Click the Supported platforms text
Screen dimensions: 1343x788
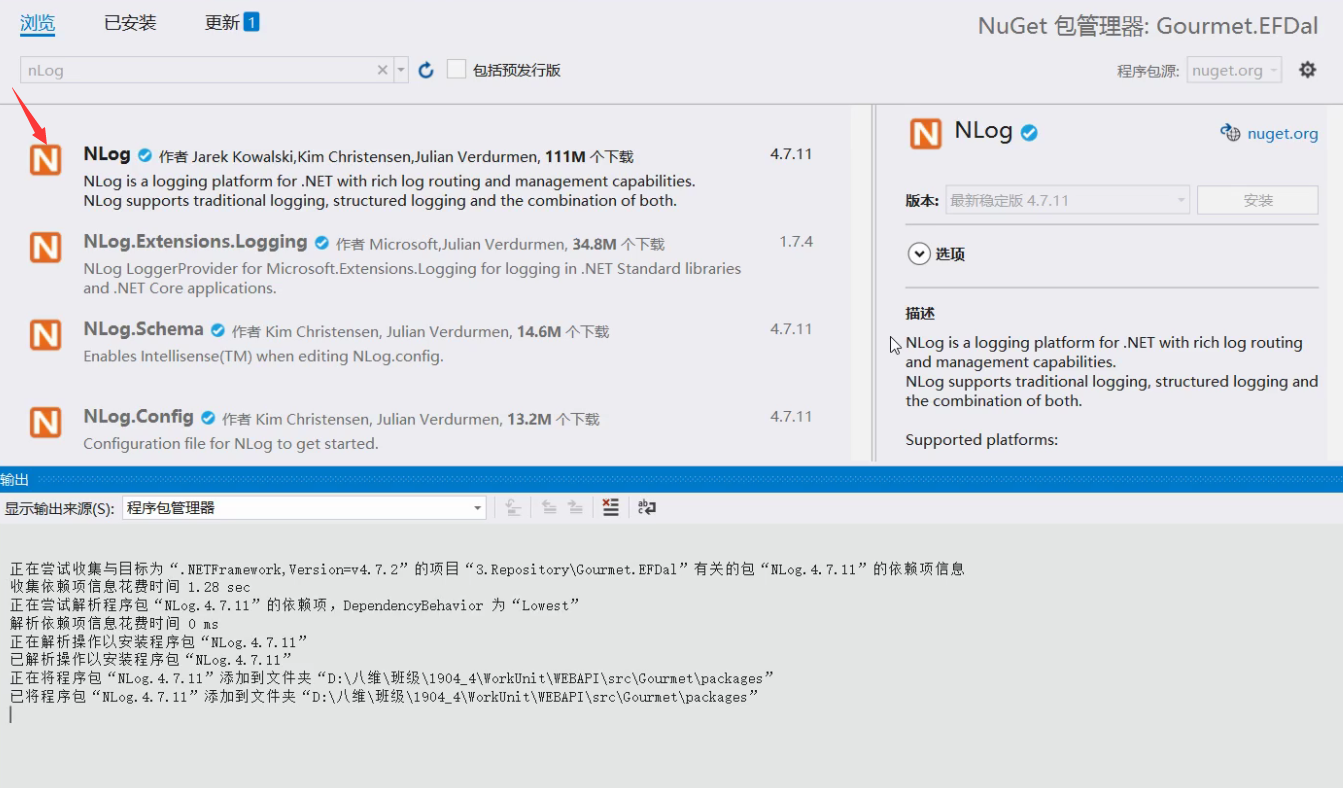click(981, 440)
